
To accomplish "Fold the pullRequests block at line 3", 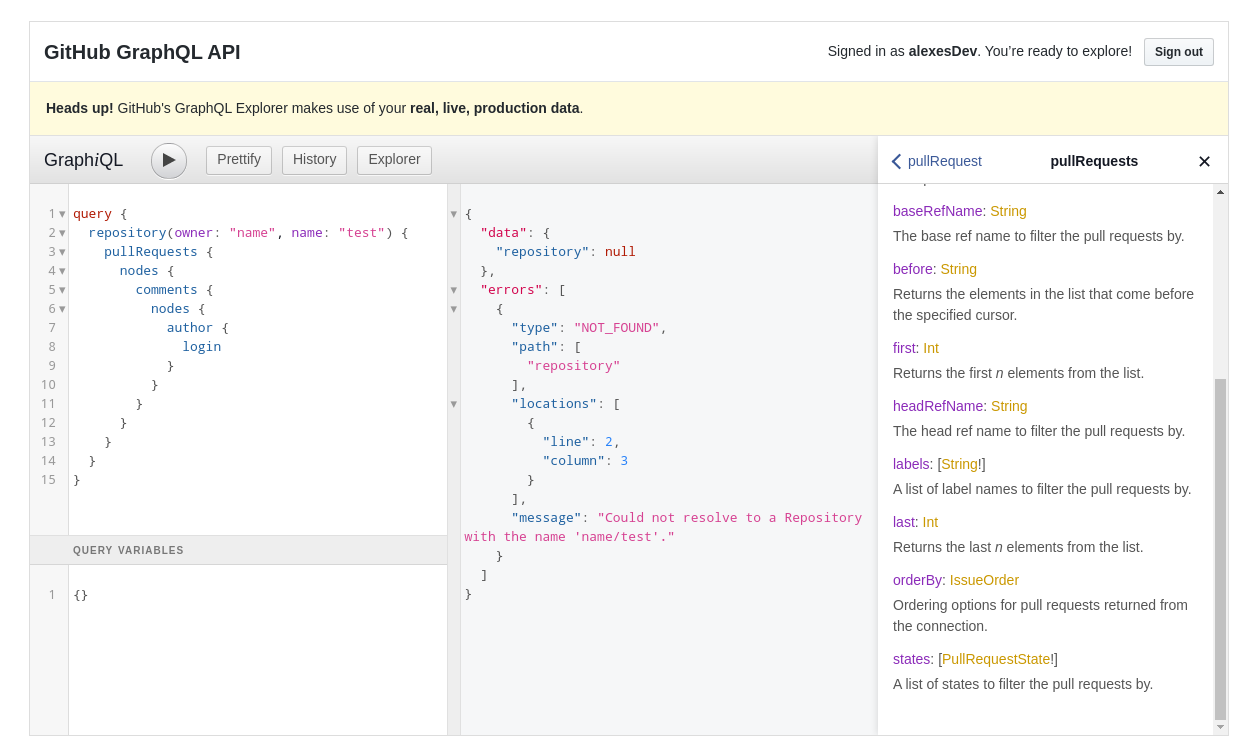I will coord(62,252).
